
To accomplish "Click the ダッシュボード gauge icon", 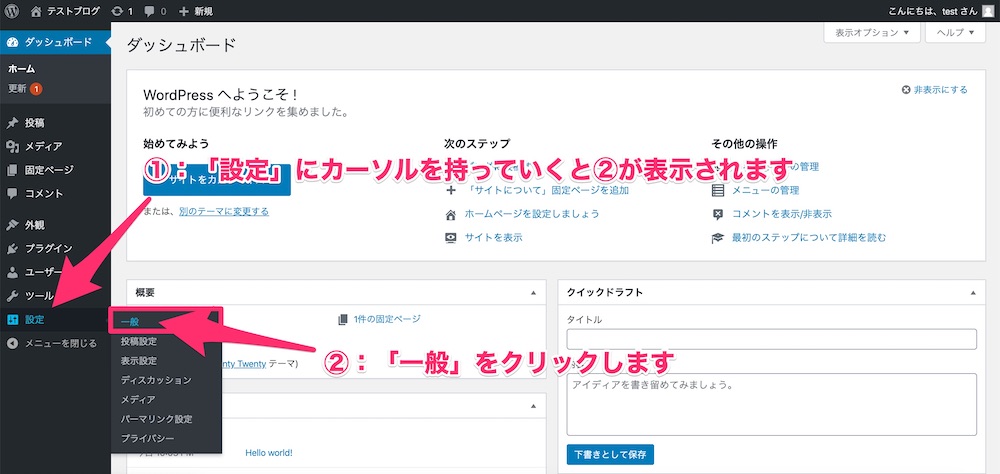I will click(x=13, y=43).
